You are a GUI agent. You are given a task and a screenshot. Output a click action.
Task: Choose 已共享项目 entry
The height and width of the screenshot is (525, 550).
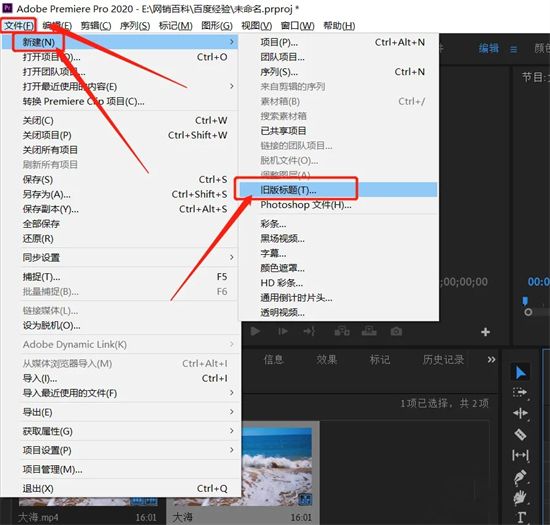(338, 130)
